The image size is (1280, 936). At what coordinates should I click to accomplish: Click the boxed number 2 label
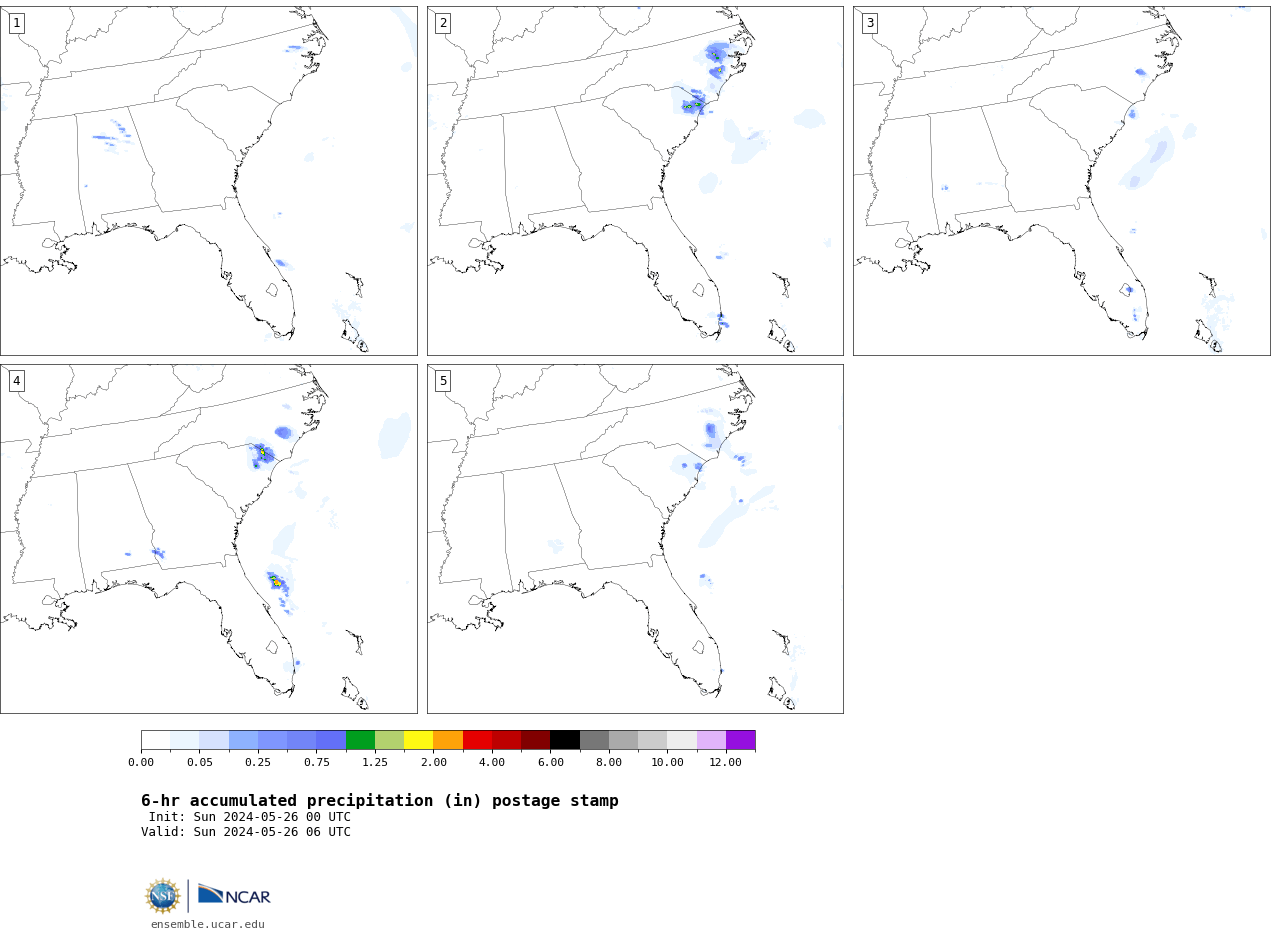pos(443,23)
